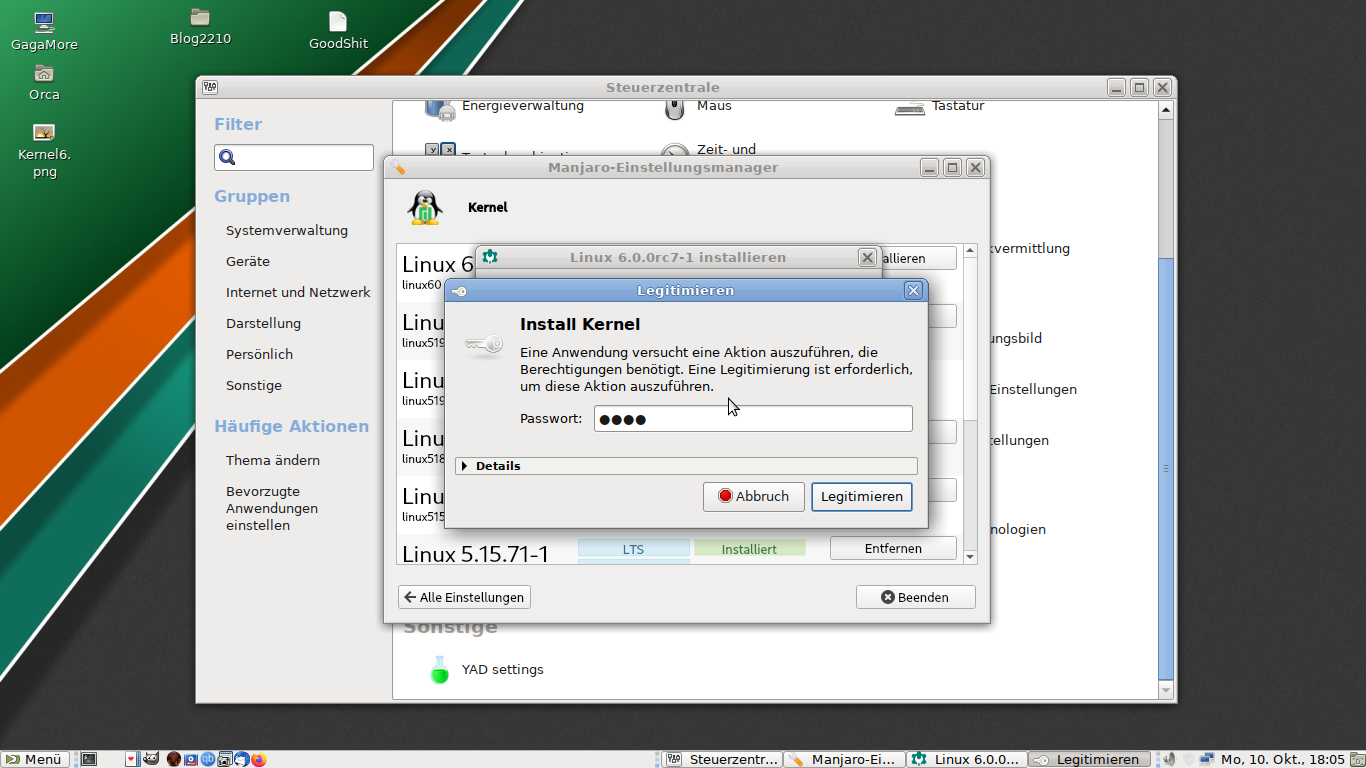Click the LTS label for Linux 5.15.71-1
This screenshot has height=768, width=1366.
(634, 549)
